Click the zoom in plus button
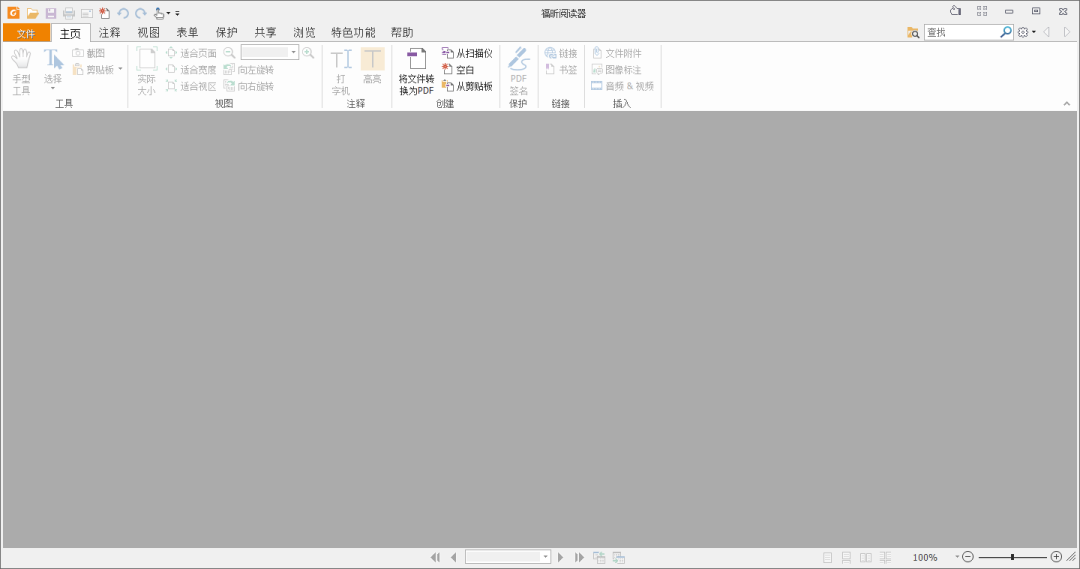The width and height of the screenshot is (1080, 569). pos(1056,557)
